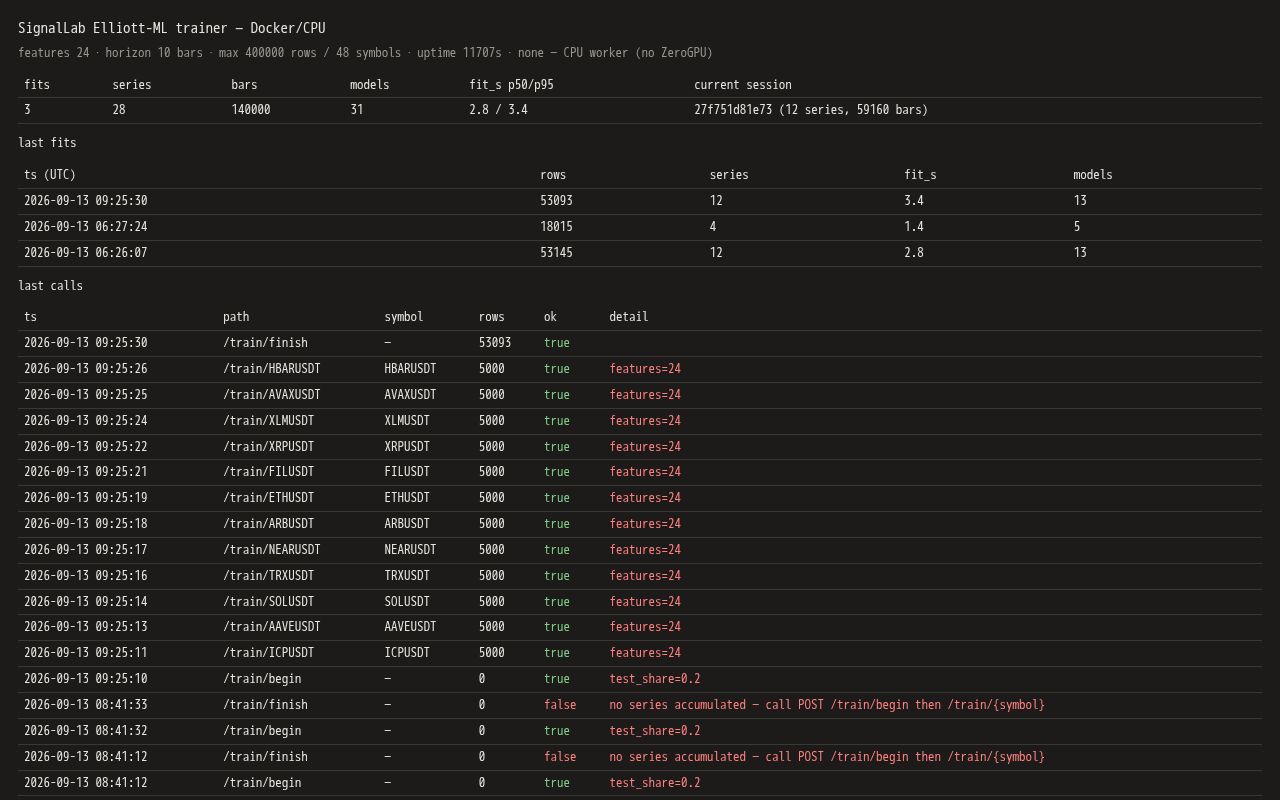
Task: Click the features=24 detail in XRPUSDT row
Action: pyautogui.click(x=645, y=447)
